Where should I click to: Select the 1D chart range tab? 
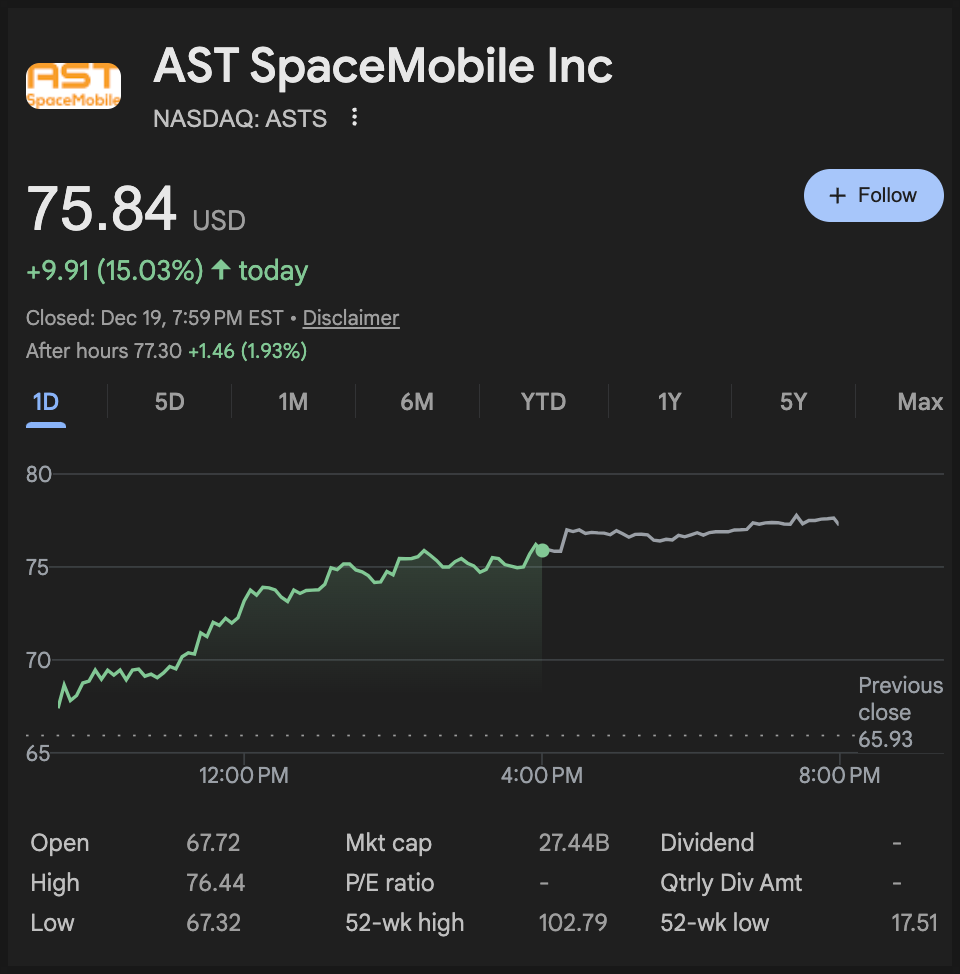(x=46, y=402)
